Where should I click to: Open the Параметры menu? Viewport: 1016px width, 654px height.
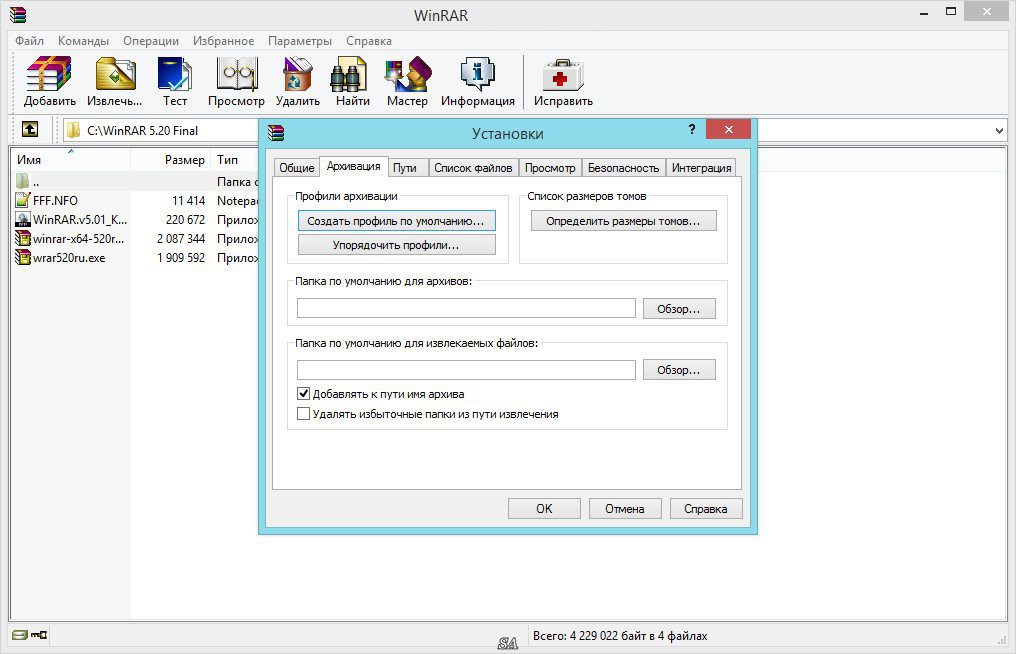[x=299, y=41]
